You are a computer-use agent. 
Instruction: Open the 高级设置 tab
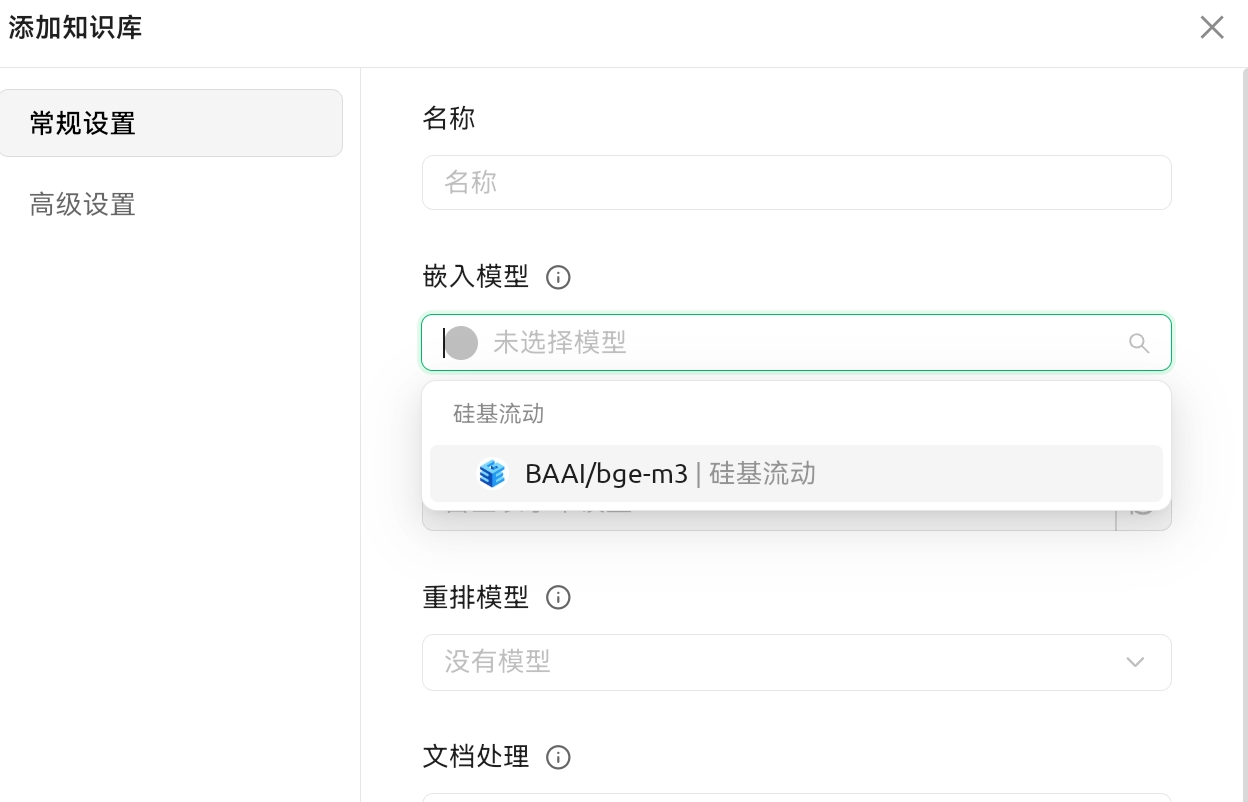pyautogui.click(x=83, y=205)
